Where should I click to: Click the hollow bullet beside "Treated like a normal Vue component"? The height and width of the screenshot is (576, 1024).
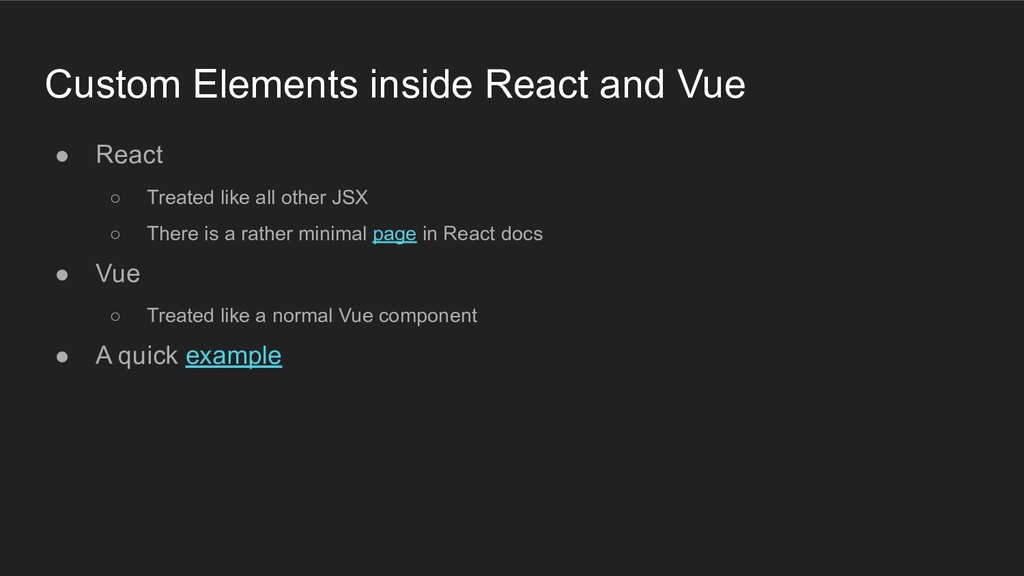(116, 317)
